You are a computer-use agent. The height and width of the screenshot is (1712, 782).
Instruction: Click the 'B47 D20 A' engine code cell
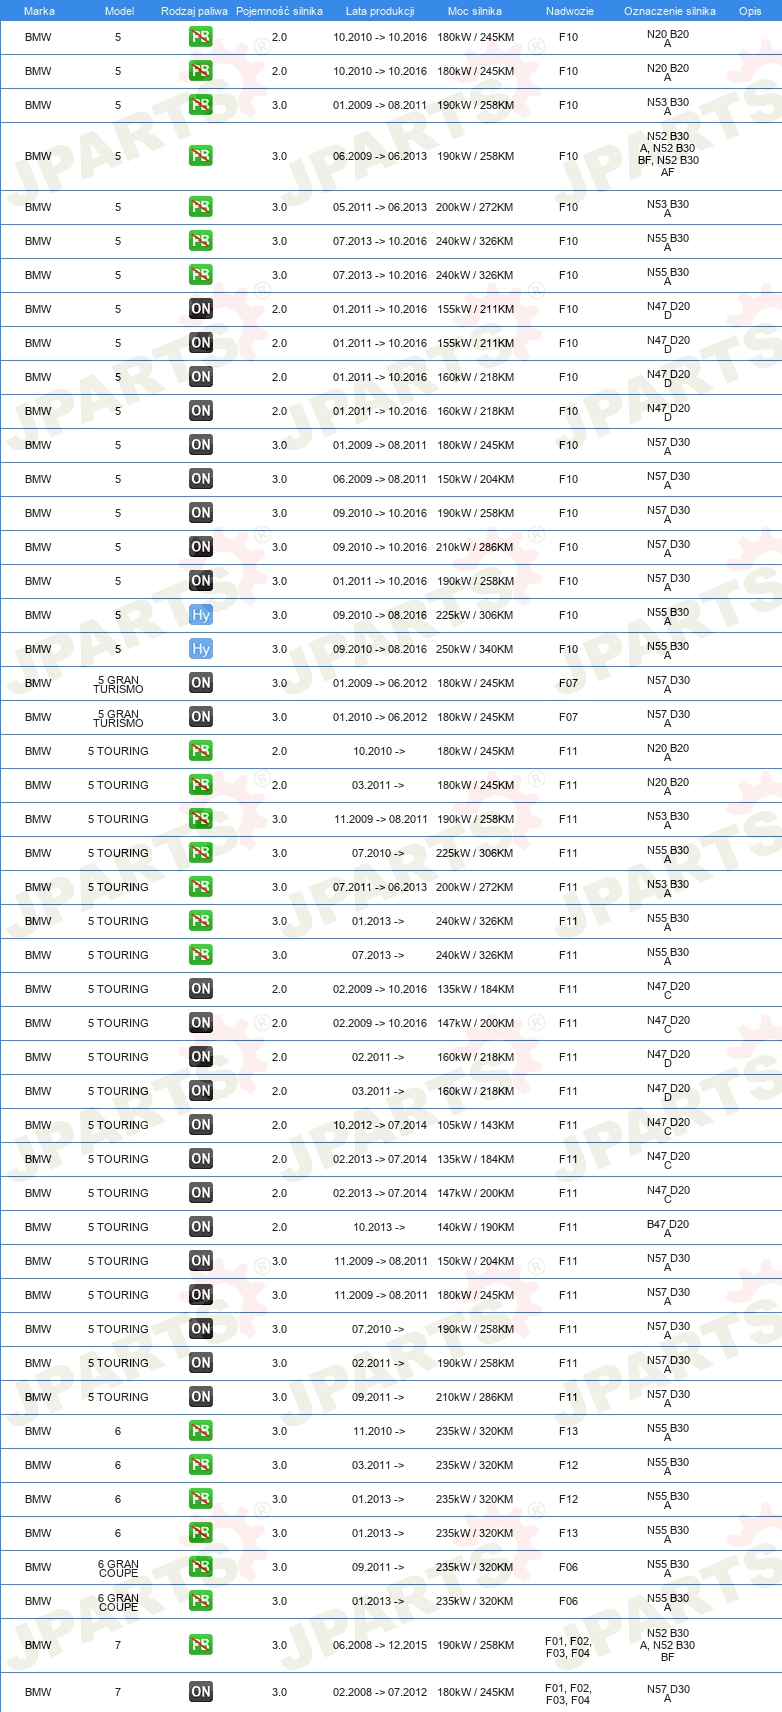tap(668, 1228)
